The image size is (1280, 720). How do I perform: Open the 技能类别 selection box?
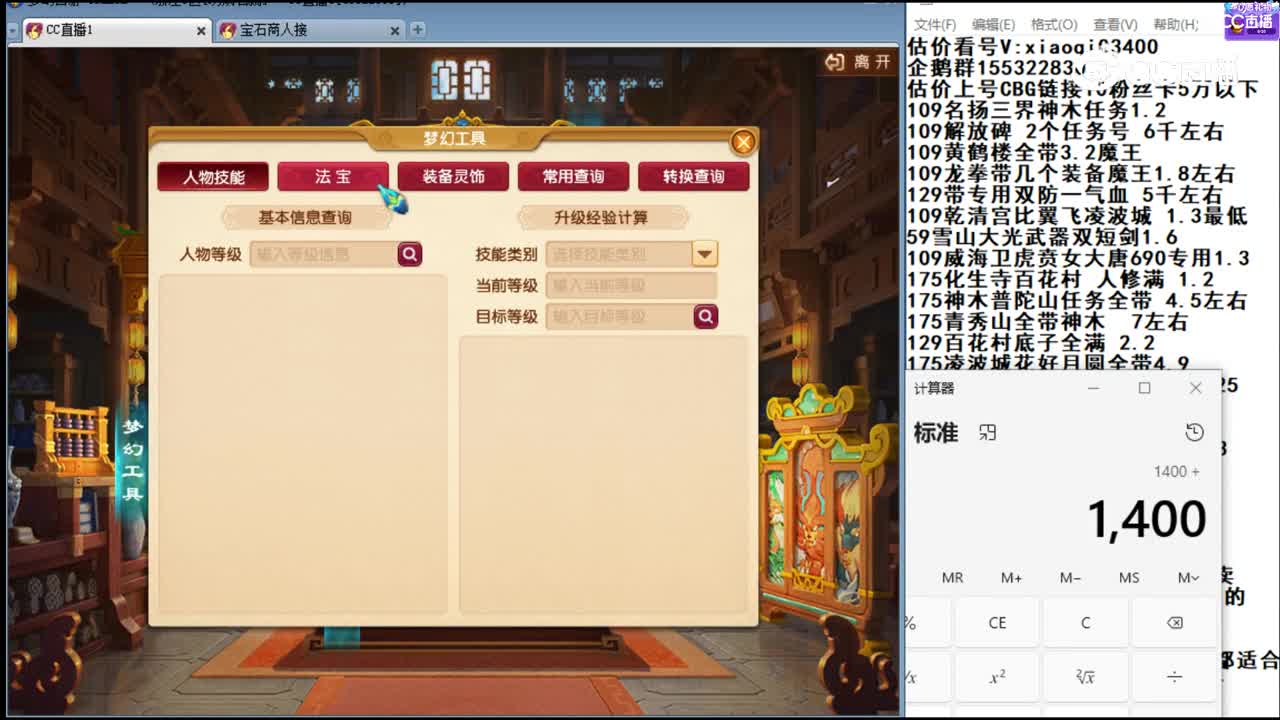(619, 254)
